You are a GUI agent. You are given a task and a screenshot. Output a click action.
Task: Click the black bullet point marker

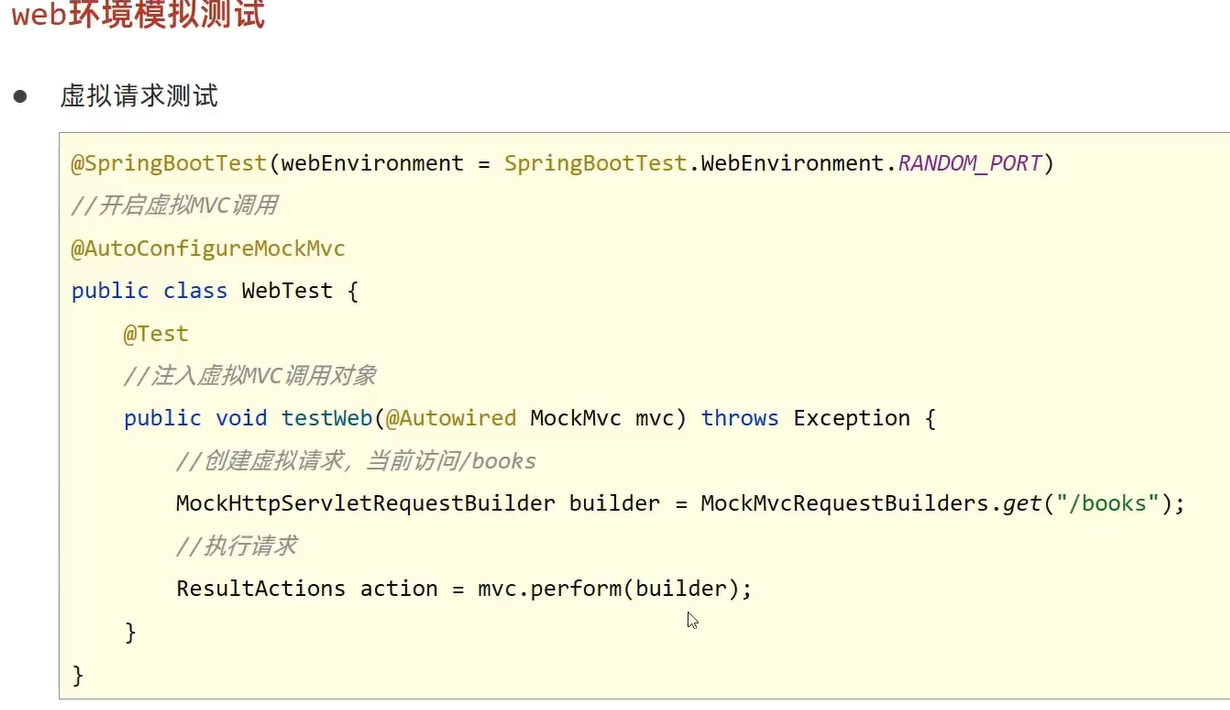20,96
